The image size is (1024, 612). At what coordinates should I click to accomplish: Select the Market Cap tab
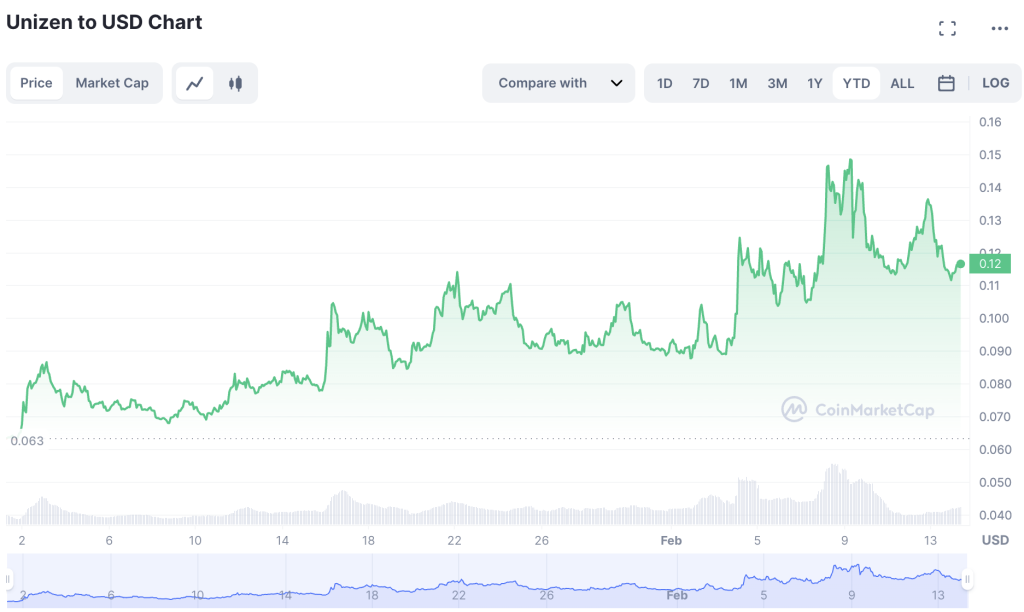(x=112, y=83)
